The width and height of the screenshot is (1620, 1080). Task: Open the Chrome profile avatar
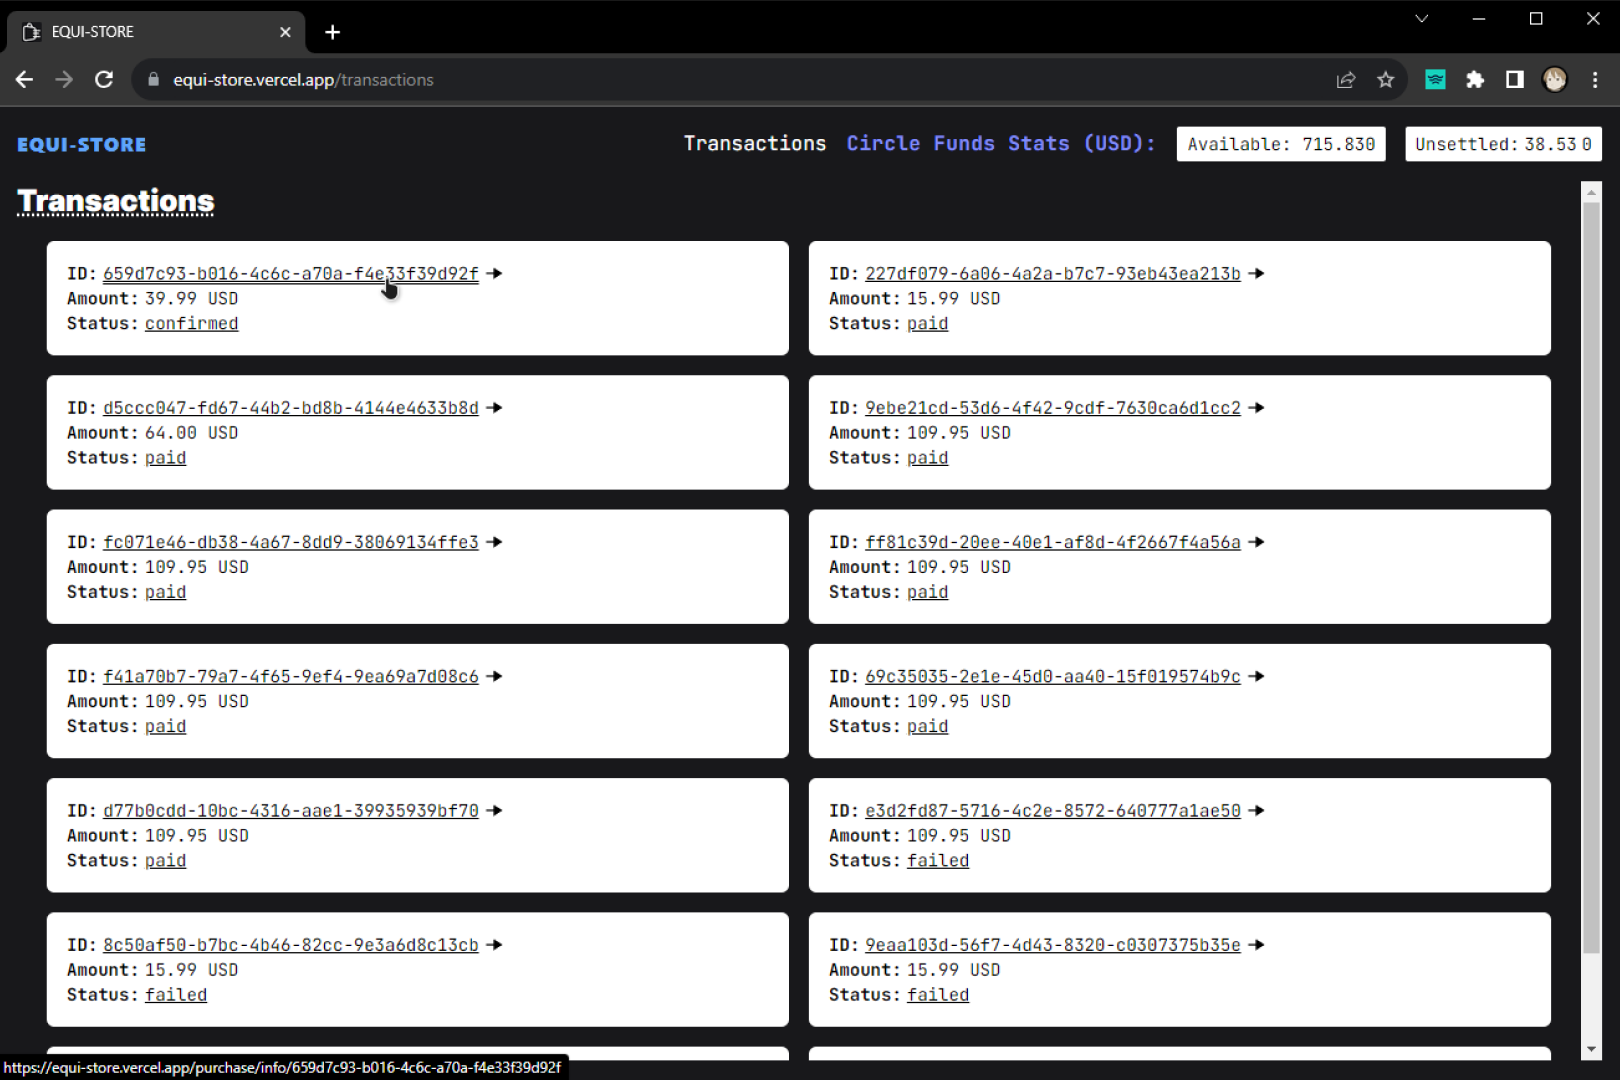tap(1555, 80)
